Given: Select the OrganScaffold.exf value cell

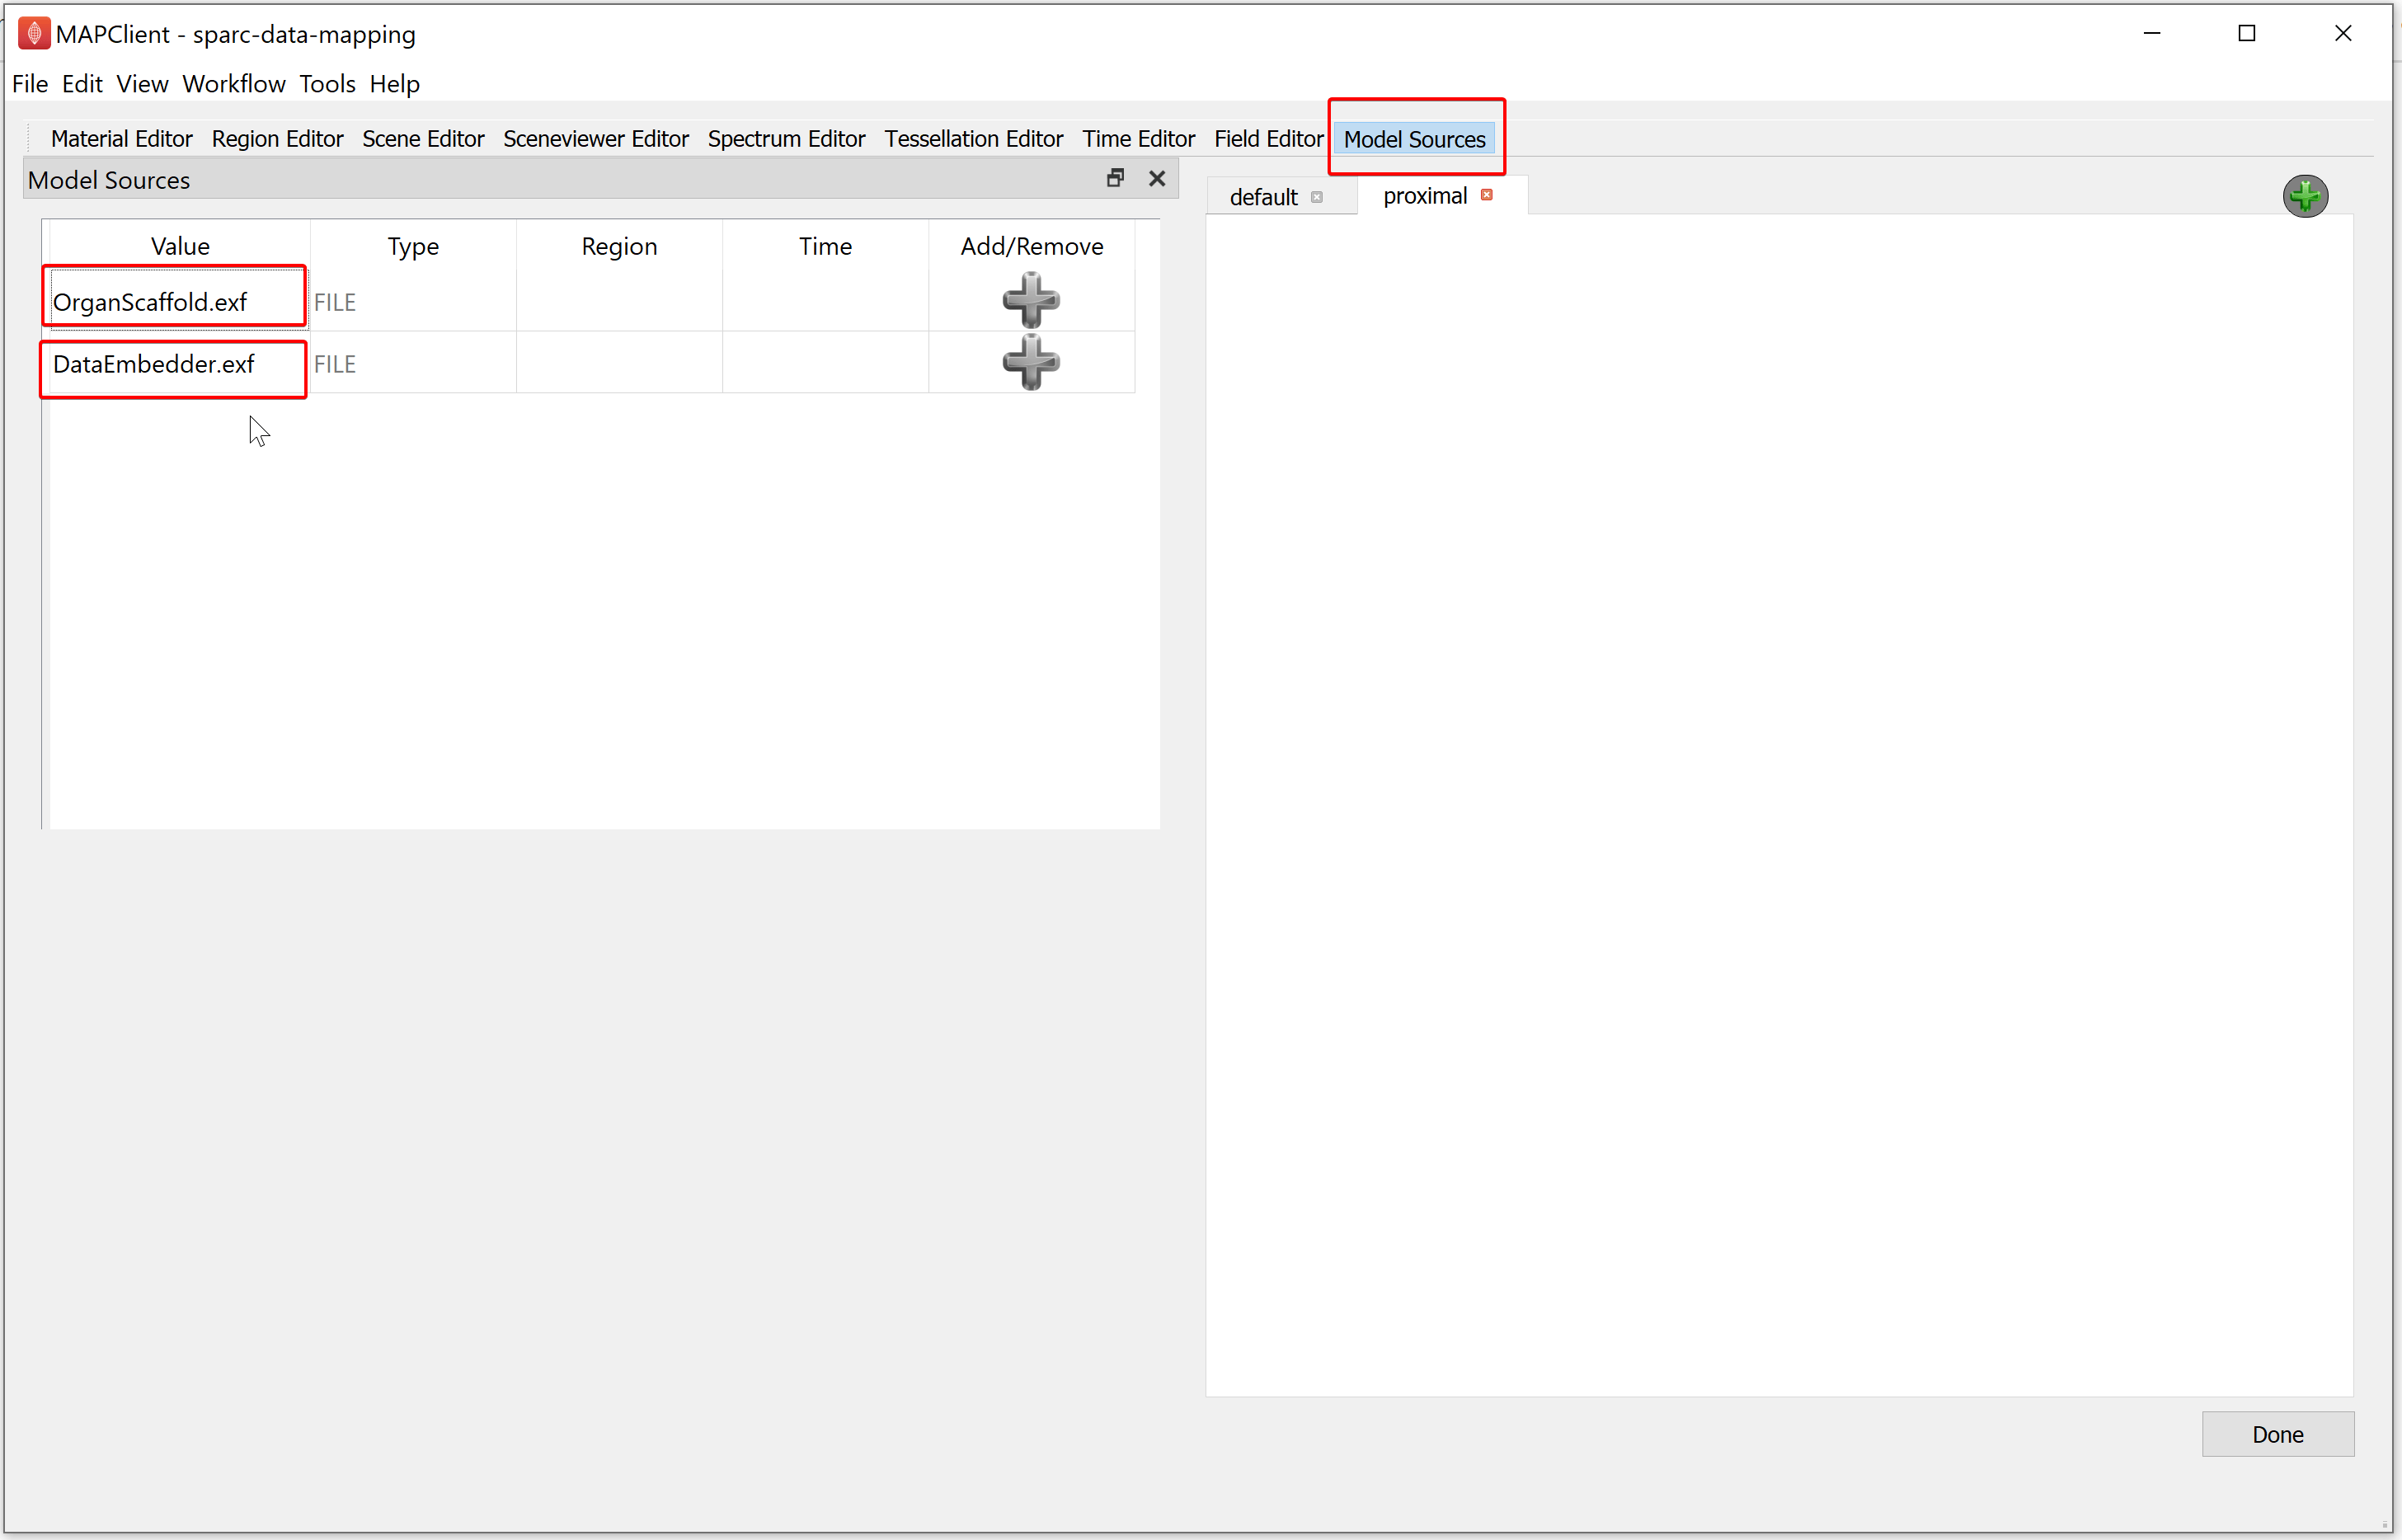Looking at the screenshot, I should tap(179, 301).
